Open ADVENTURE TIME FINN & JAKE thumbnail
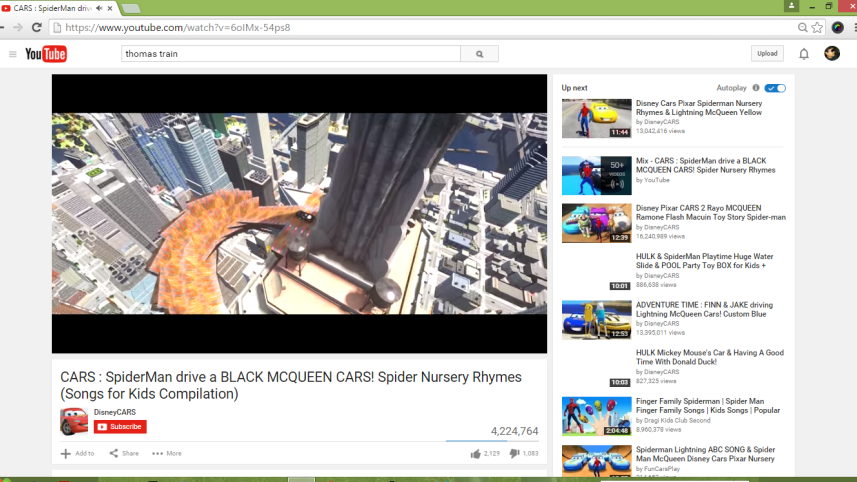This screenshot has height=482, width=857. point(596,320)
